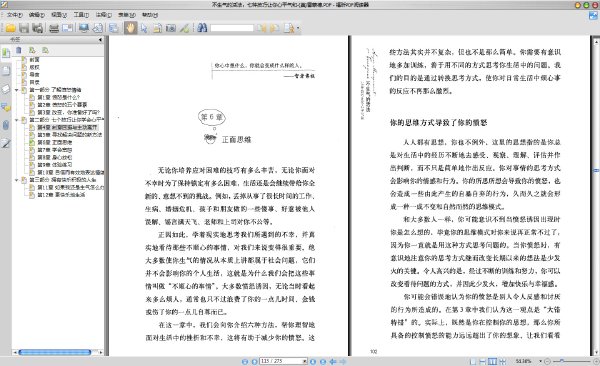
Task: Switch to continuous page layout icon
Action: (x=483, y=361)
